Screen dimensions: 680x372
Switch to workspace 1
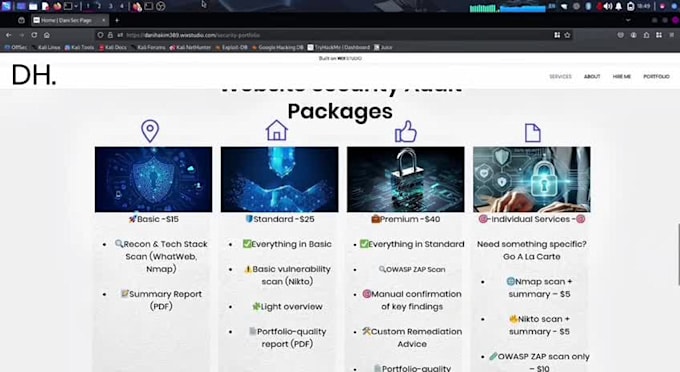pos(88,7)
